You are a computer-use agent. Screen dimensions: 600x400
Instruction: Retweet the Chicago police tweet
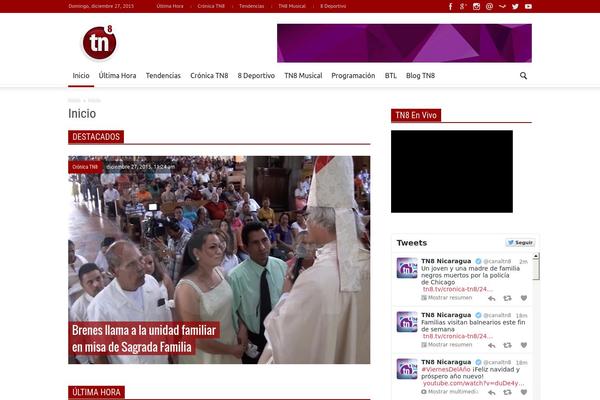507,298
